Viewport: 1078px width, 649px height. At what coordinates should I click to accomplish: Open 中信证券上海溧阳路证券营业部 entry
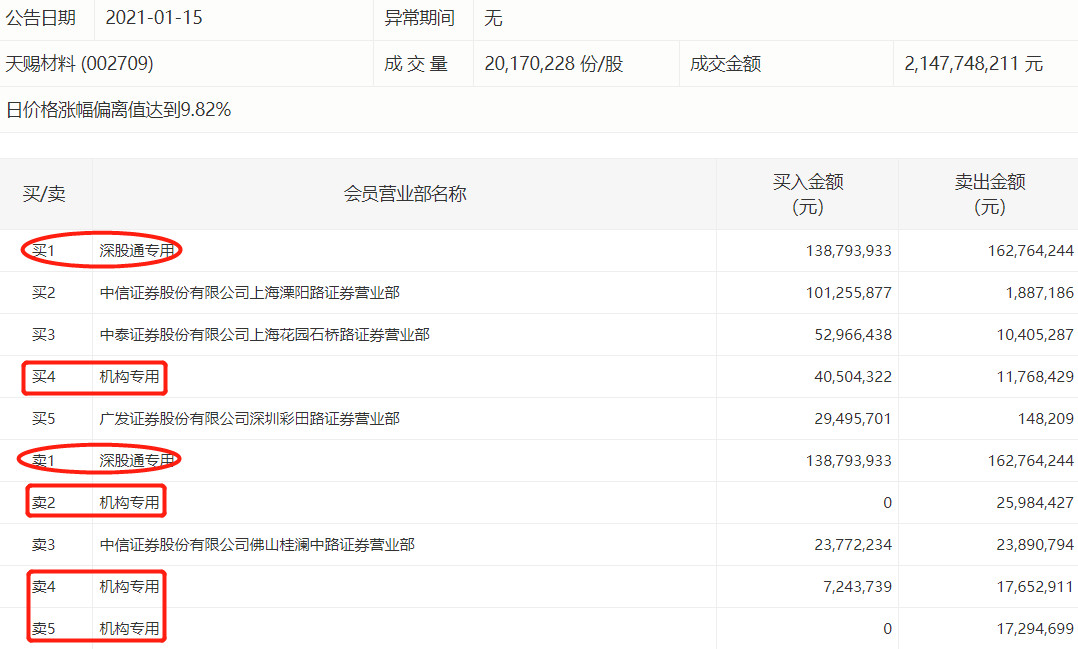click(250, 293)
